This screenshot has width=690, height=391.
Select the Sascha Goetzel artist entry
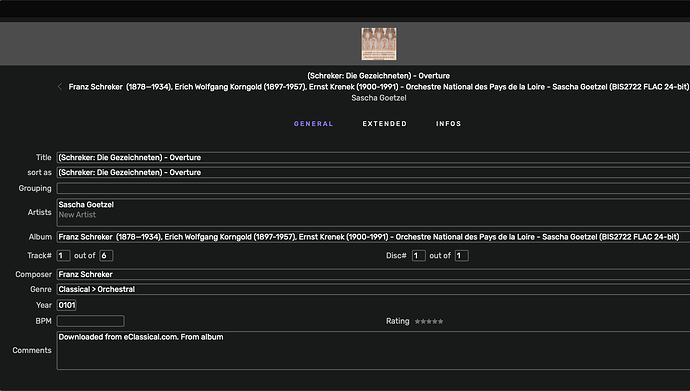86,205
